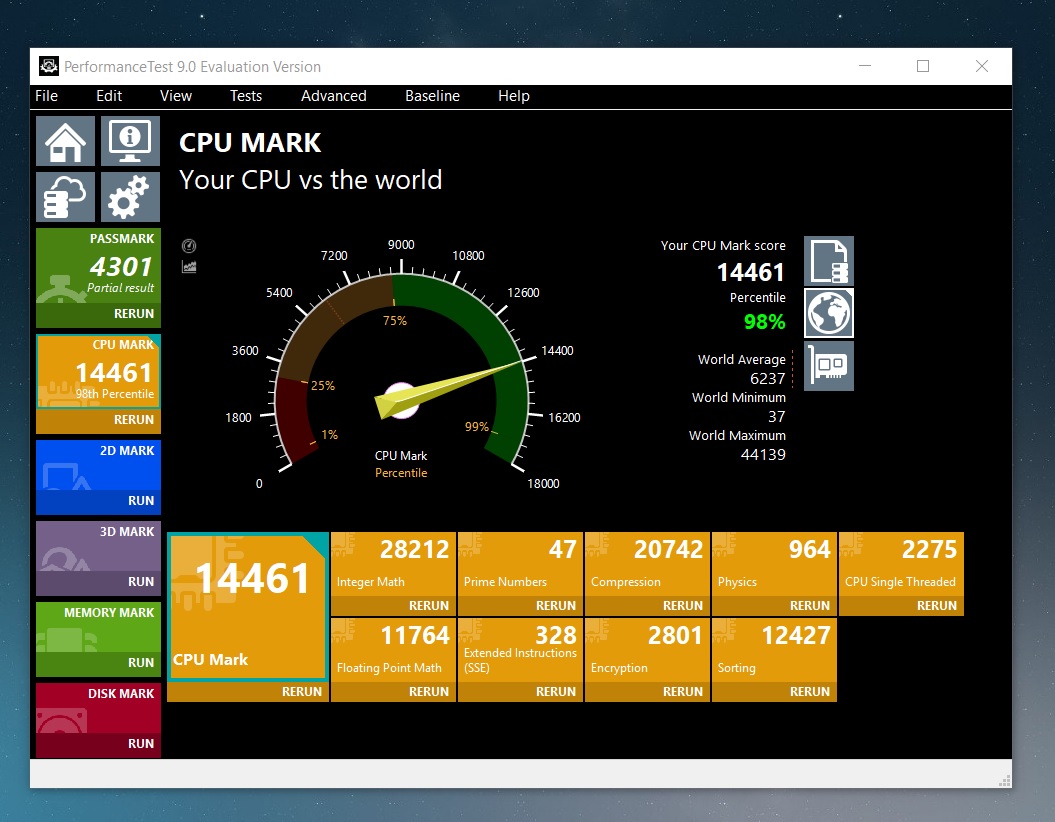Rerun the Physics test
This screenshot has width=1055, height=822.
click(x=774, y=605)
